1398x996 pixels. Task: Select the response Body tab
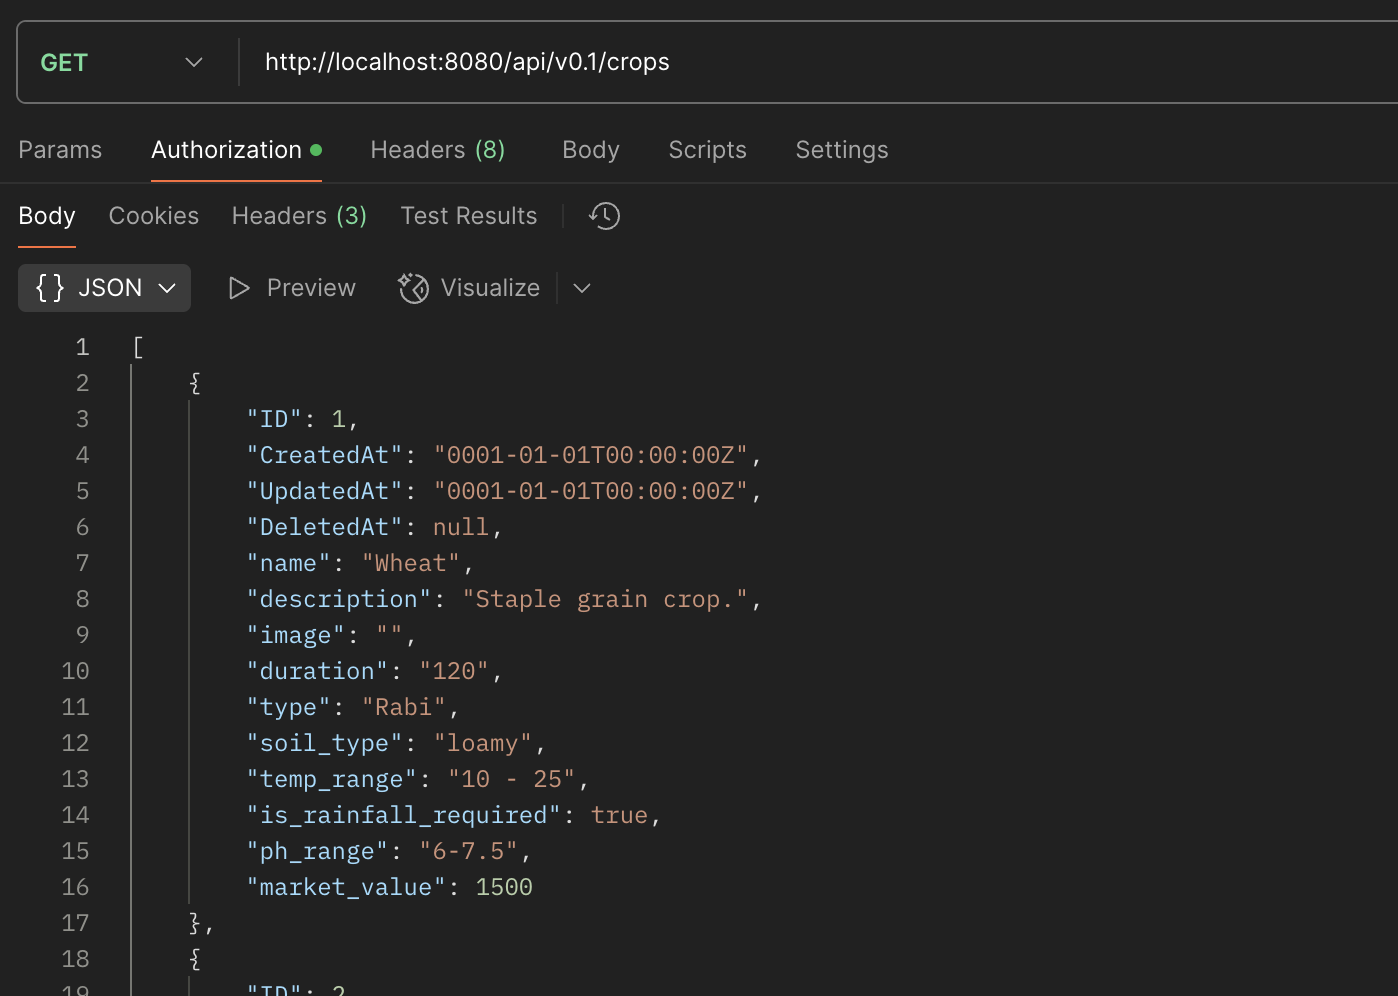point(47,216)
